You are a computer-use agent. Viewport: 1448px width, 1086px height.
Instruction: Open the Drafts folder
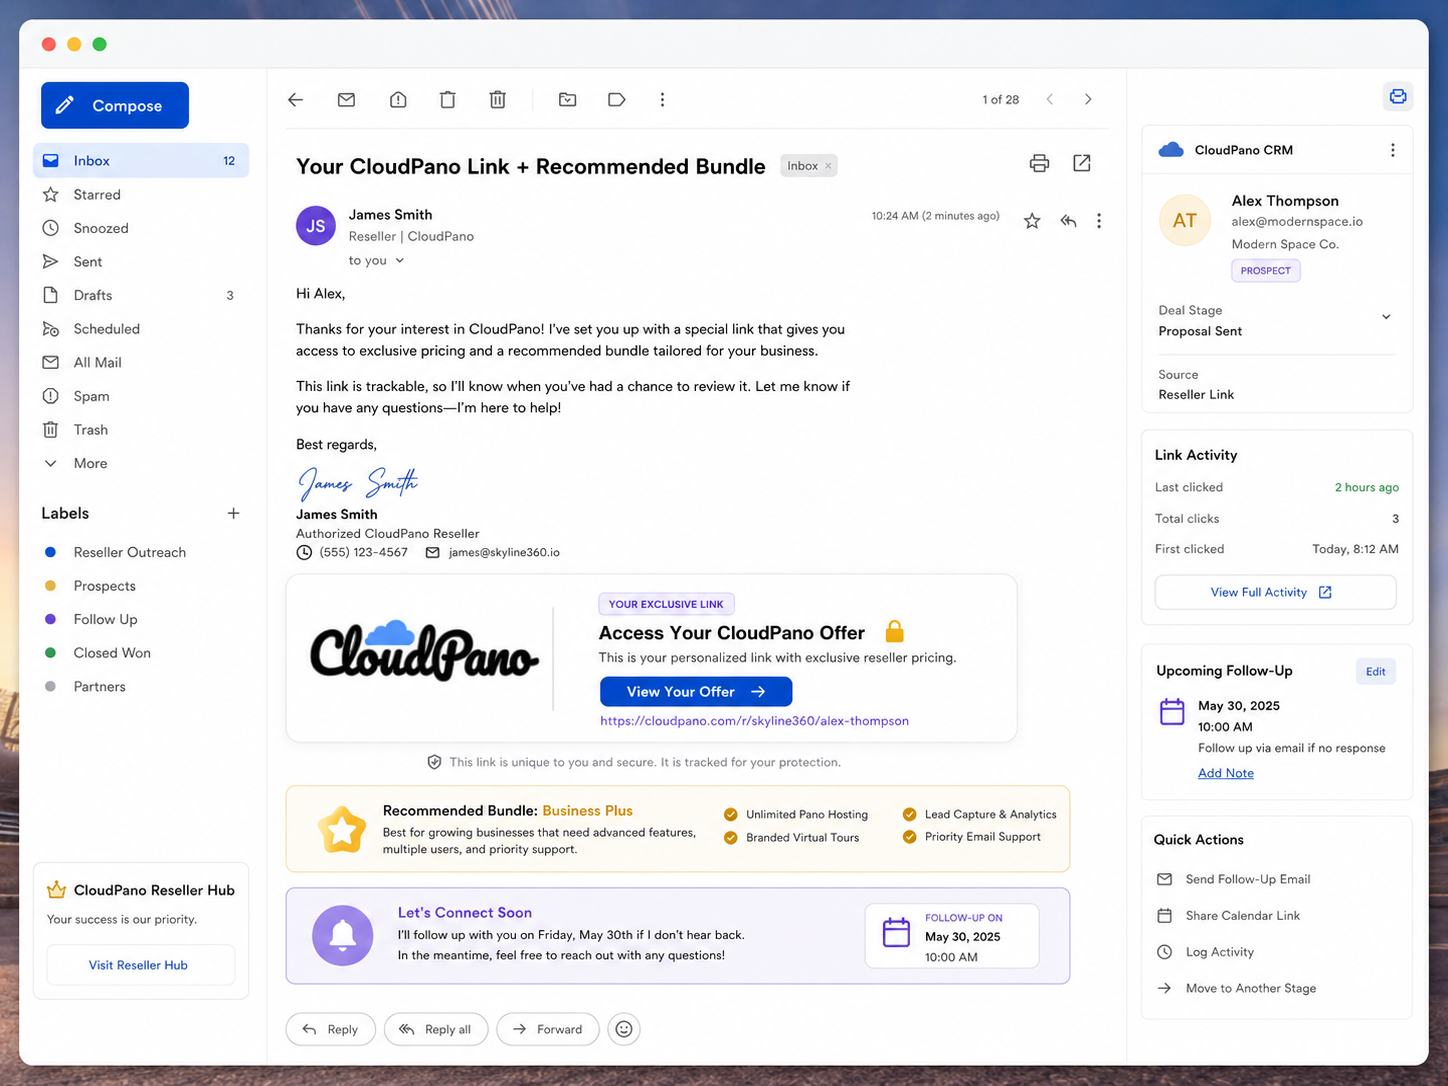pos(141,295)
